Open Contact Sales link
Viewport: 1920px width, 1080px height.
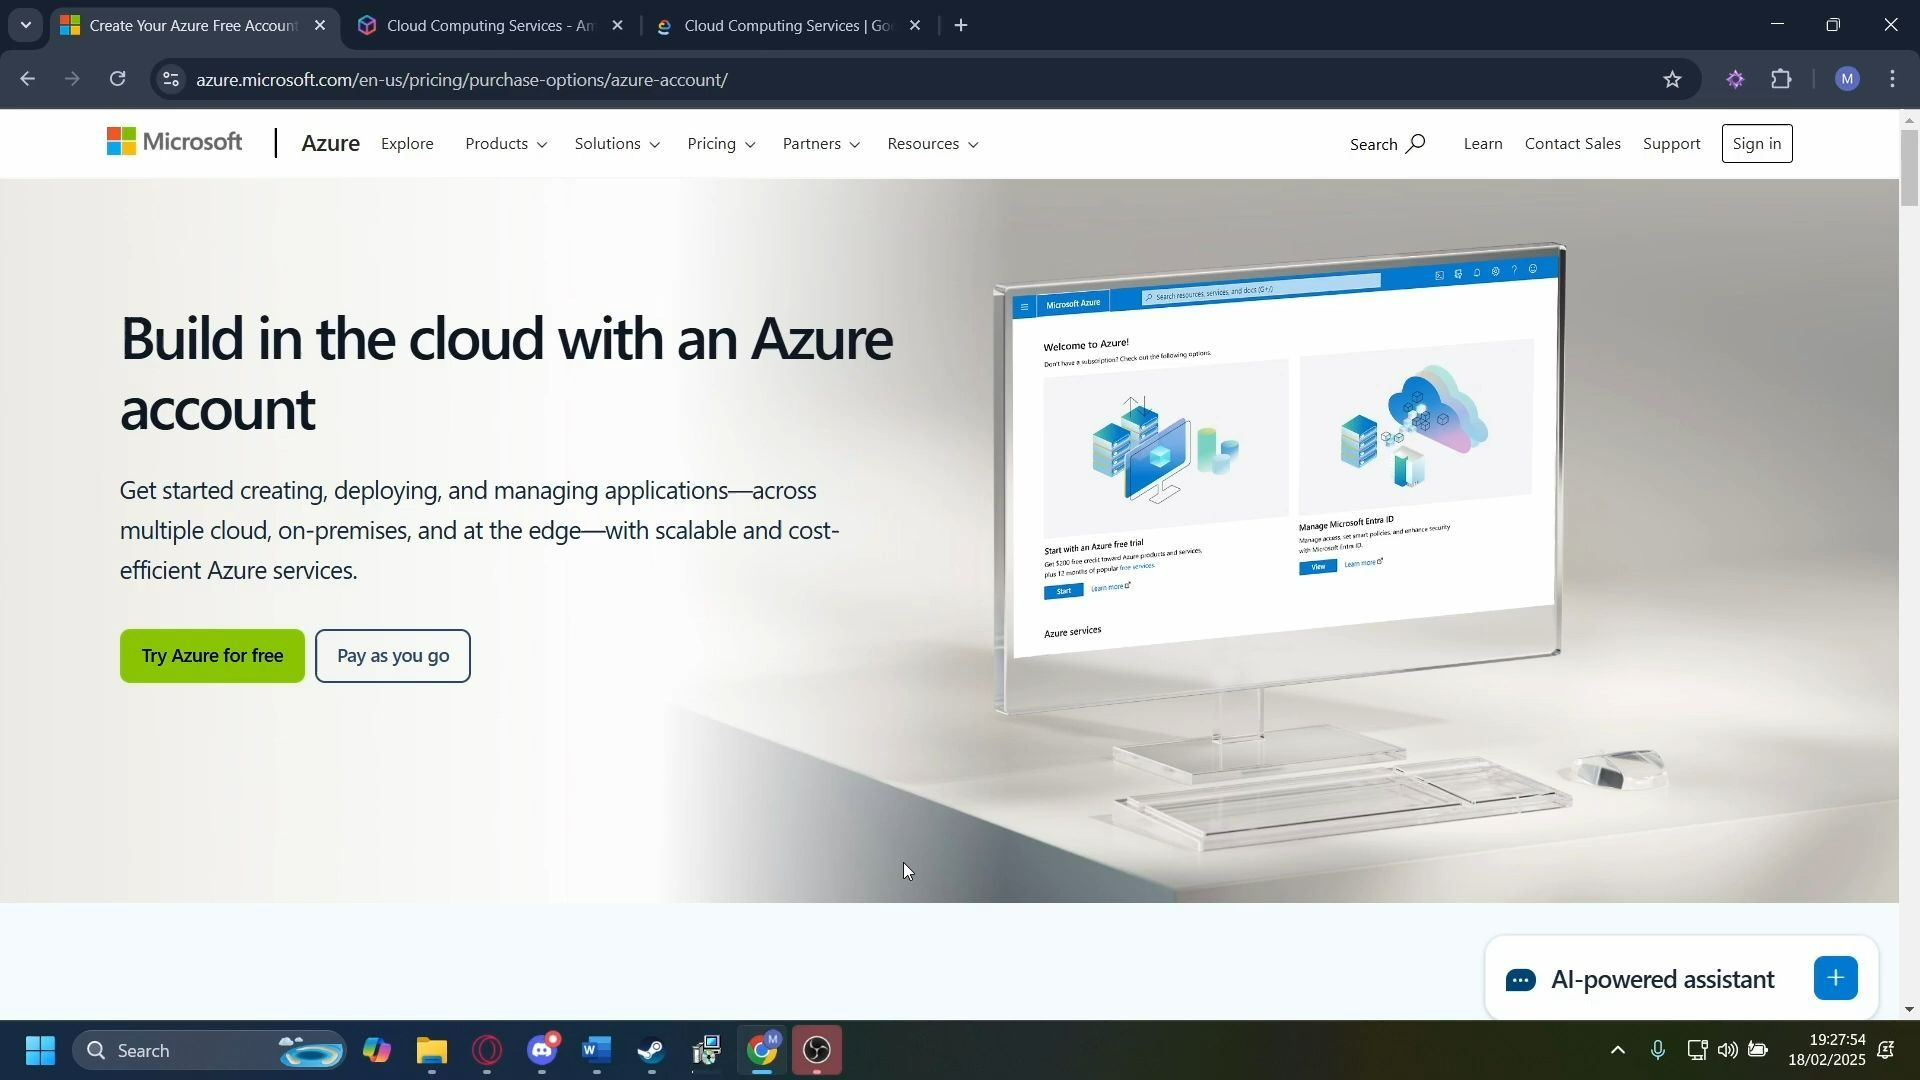[1572, 144]
